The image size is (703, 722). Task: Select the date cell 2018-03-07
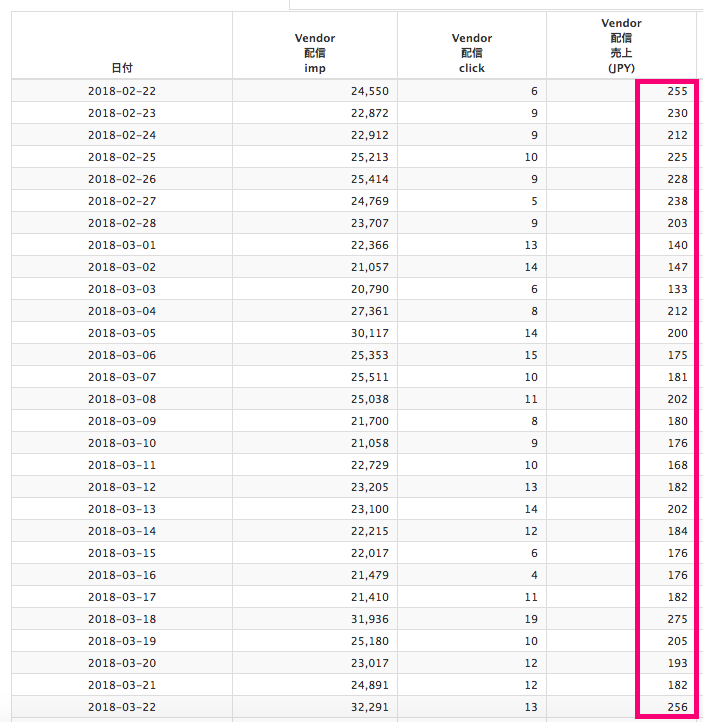[122, 377]
